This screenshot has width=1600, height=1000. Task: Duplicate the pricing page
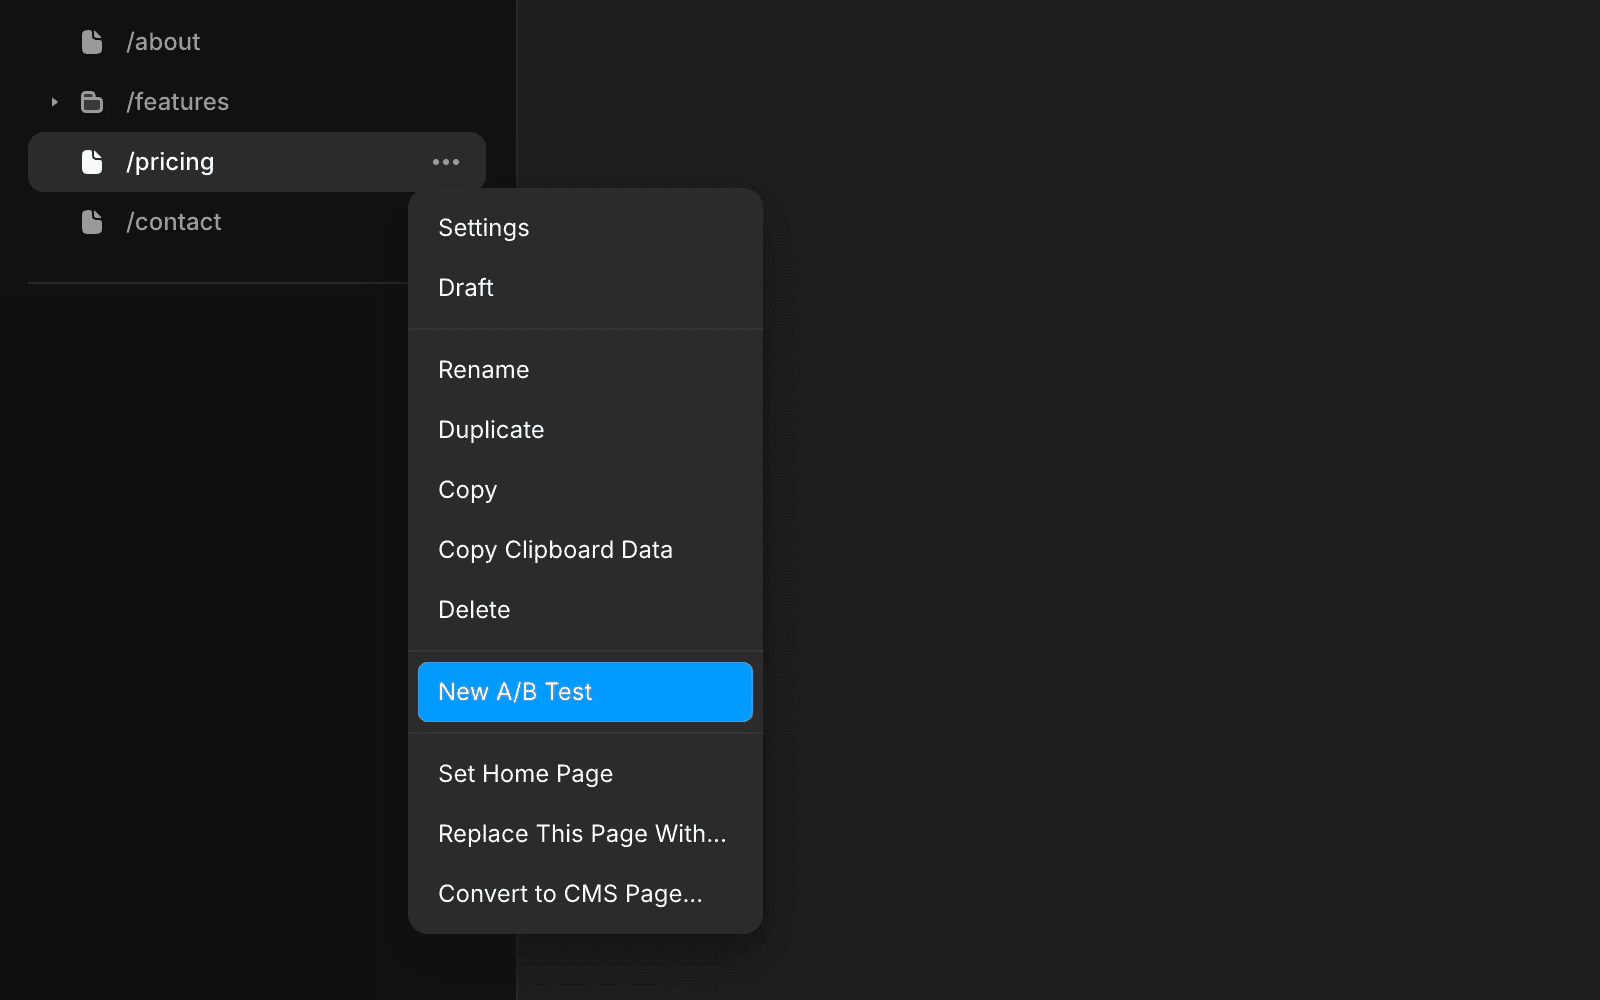pos(491,430)
